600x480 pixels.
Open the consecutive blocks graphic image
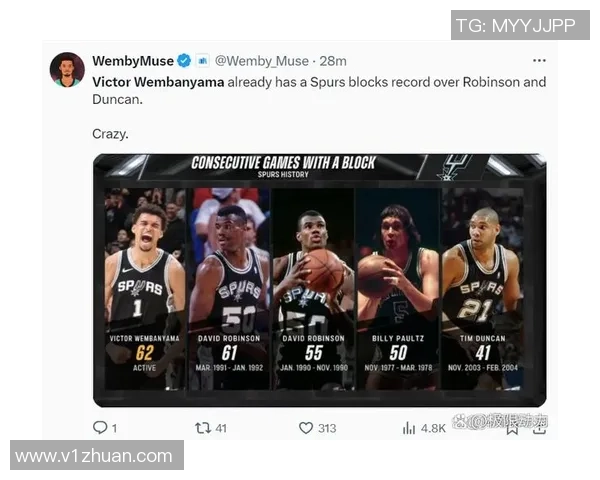point(320,280)
